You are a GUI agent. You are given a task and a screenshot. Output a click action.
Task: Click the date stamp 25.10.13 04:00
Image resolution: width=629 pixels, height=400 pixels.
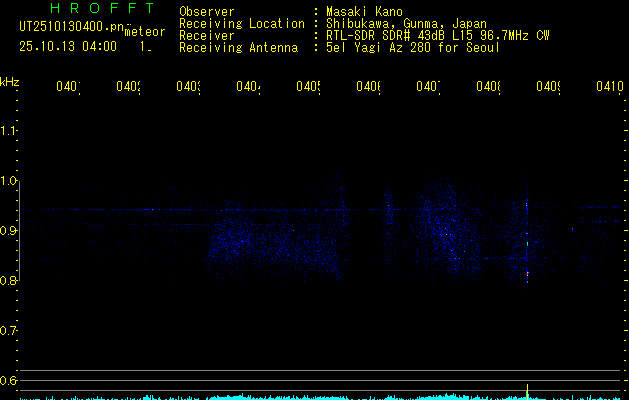[x=68, y=47]
